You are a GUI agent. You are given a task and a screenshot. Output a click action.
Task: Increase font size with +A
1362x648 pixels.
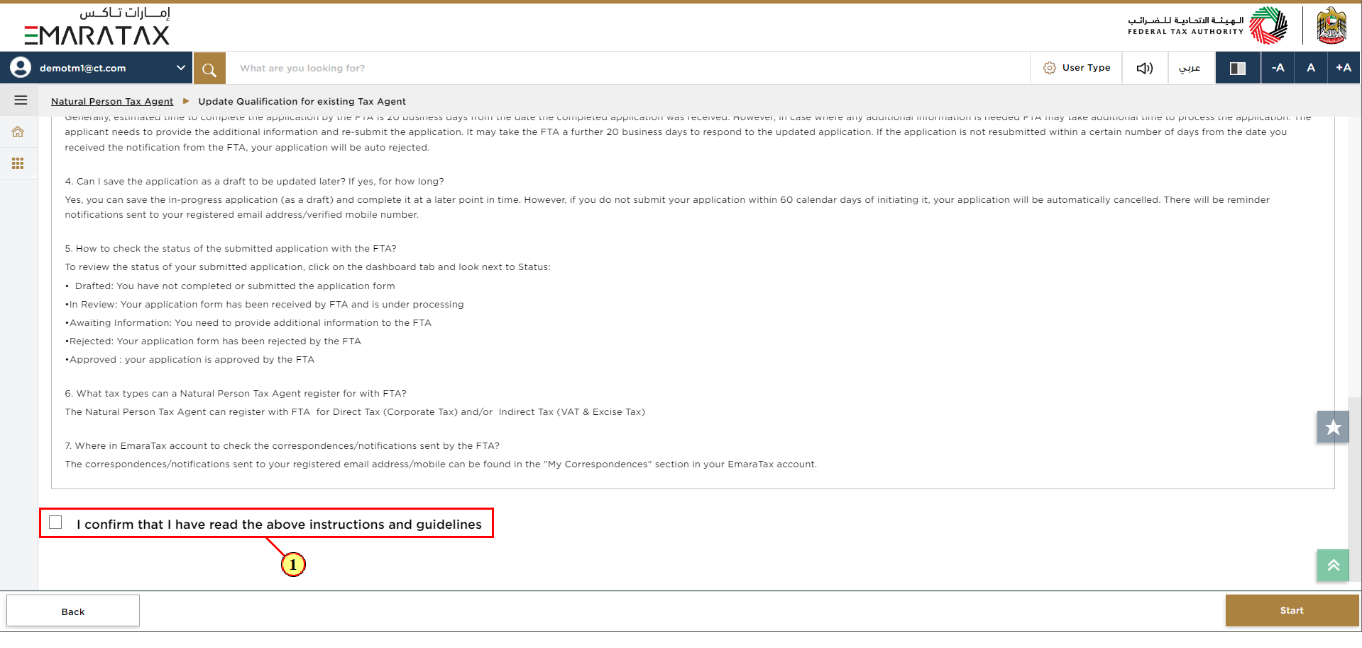pyautogui.click(x=1343, y=68)
